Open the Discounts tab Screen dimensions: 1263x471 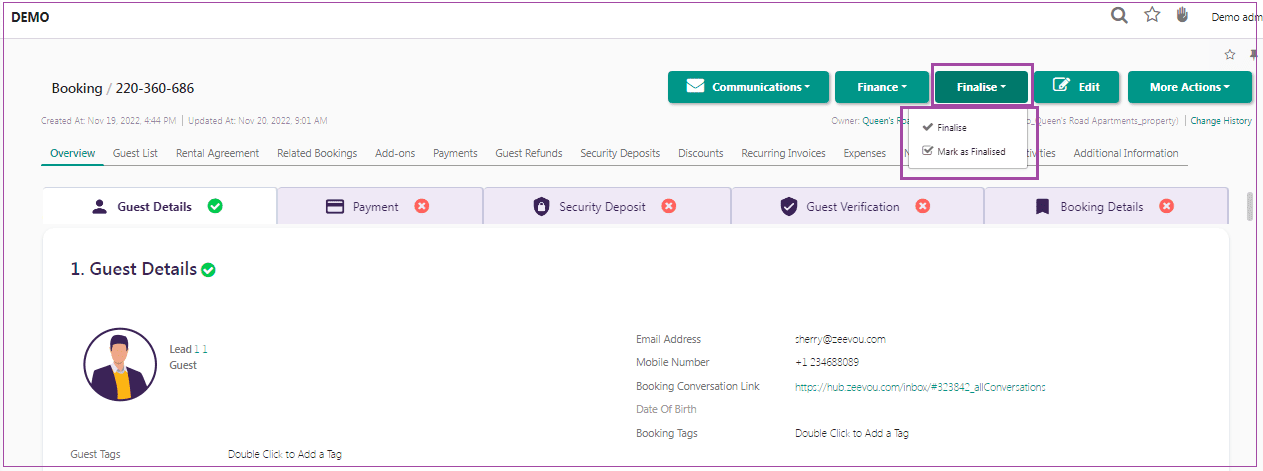(701, 153)
